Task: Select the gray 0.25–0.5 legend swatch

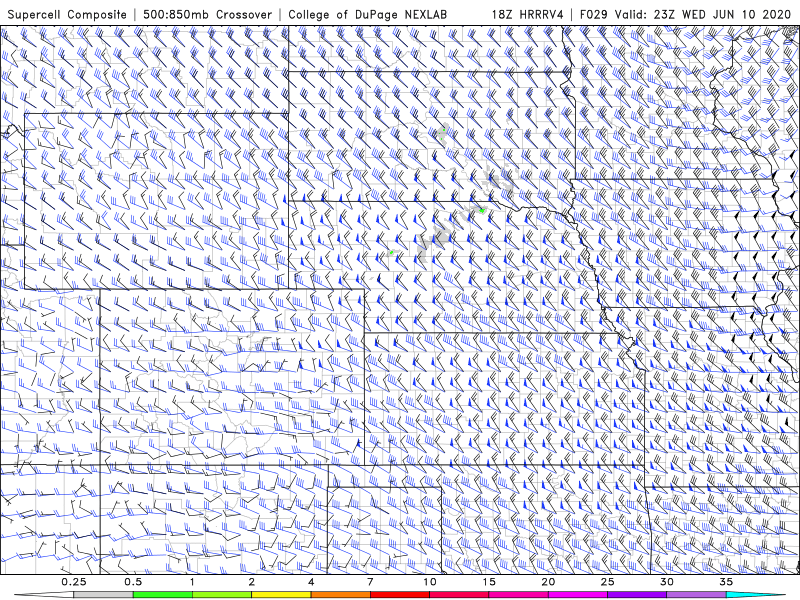Action: tap(103, 595)
